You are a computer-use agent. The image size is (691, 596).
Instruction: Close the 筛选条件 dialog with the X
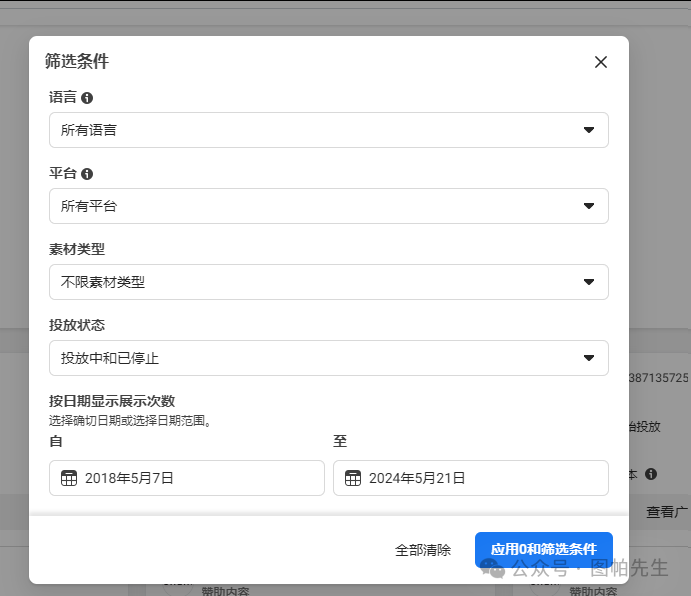coord(601,62)
